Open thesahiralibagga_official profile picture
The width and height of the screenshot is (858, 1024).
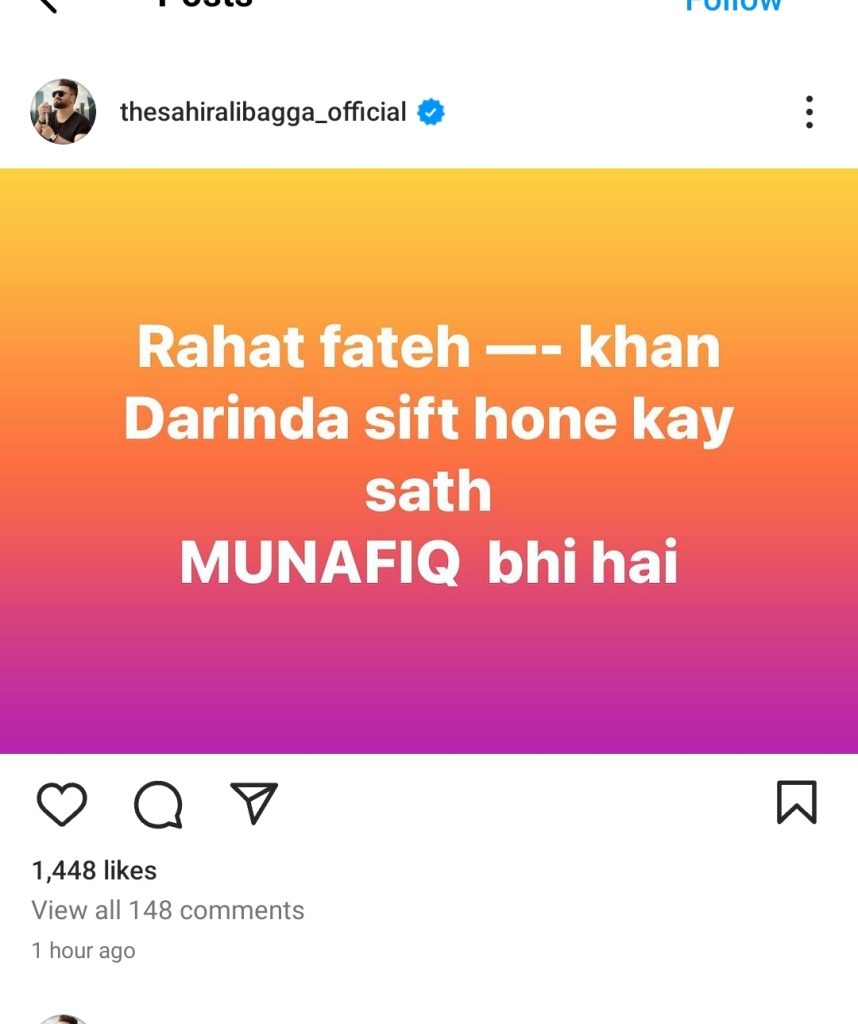click(x=63, y=112)
